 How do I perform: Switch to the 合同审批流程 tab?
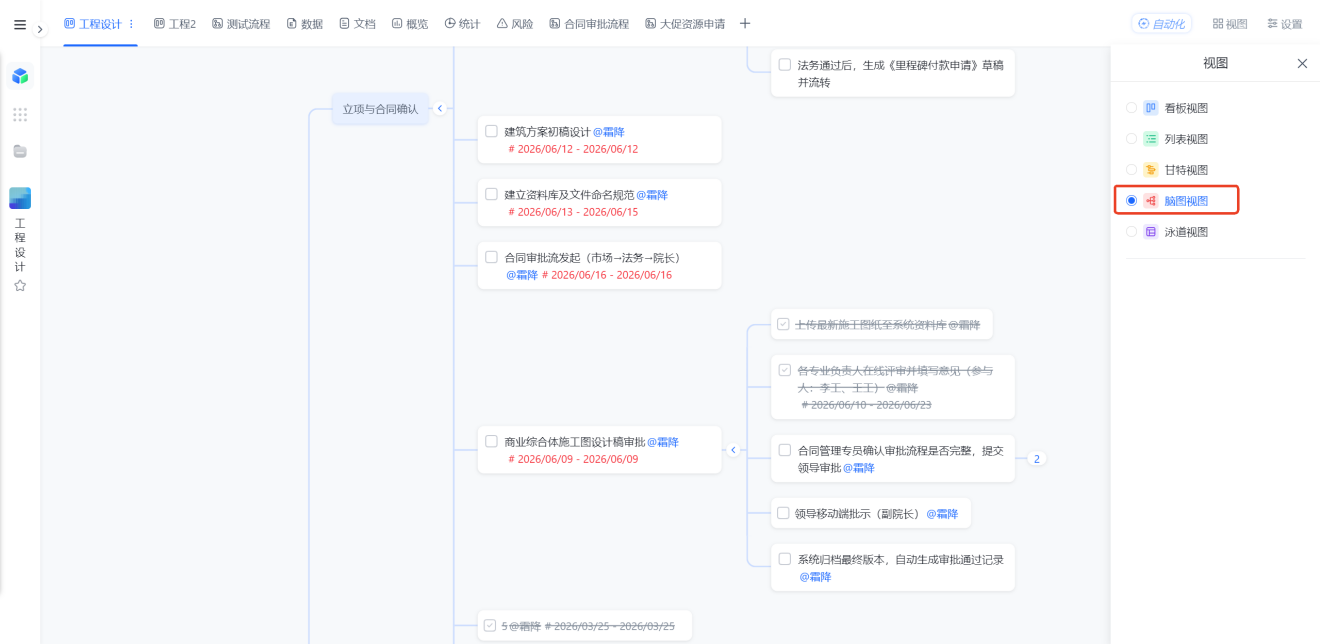(x=589, y=23)
